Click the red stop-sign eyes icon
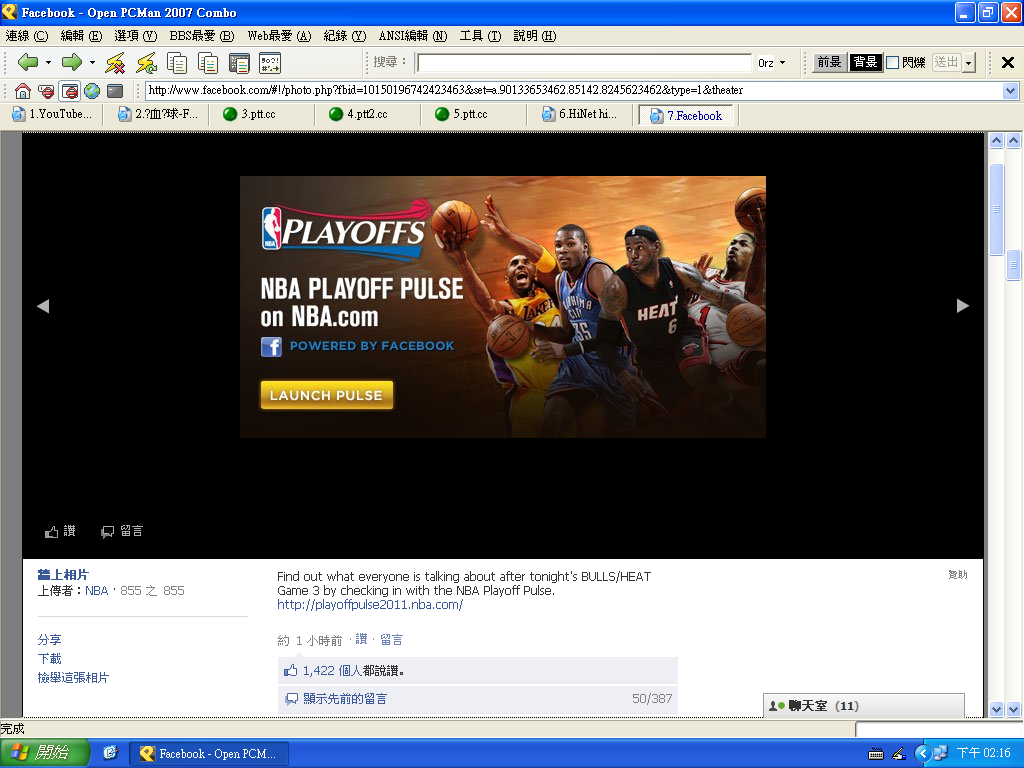 (46, 91)
